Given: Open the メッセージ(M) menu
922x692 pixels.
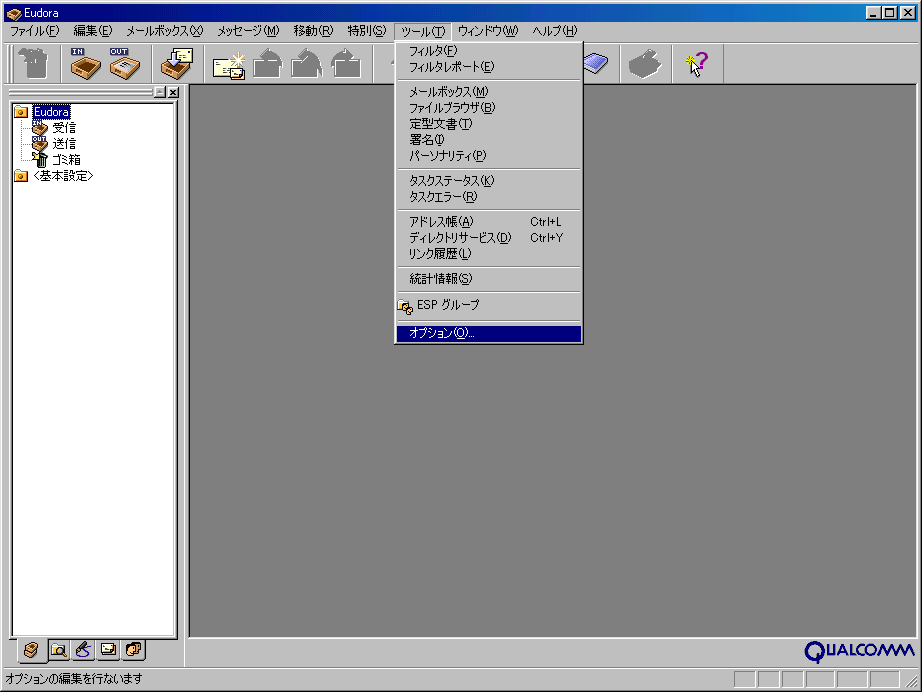Looking at the screenshot, I should (248, 31).
